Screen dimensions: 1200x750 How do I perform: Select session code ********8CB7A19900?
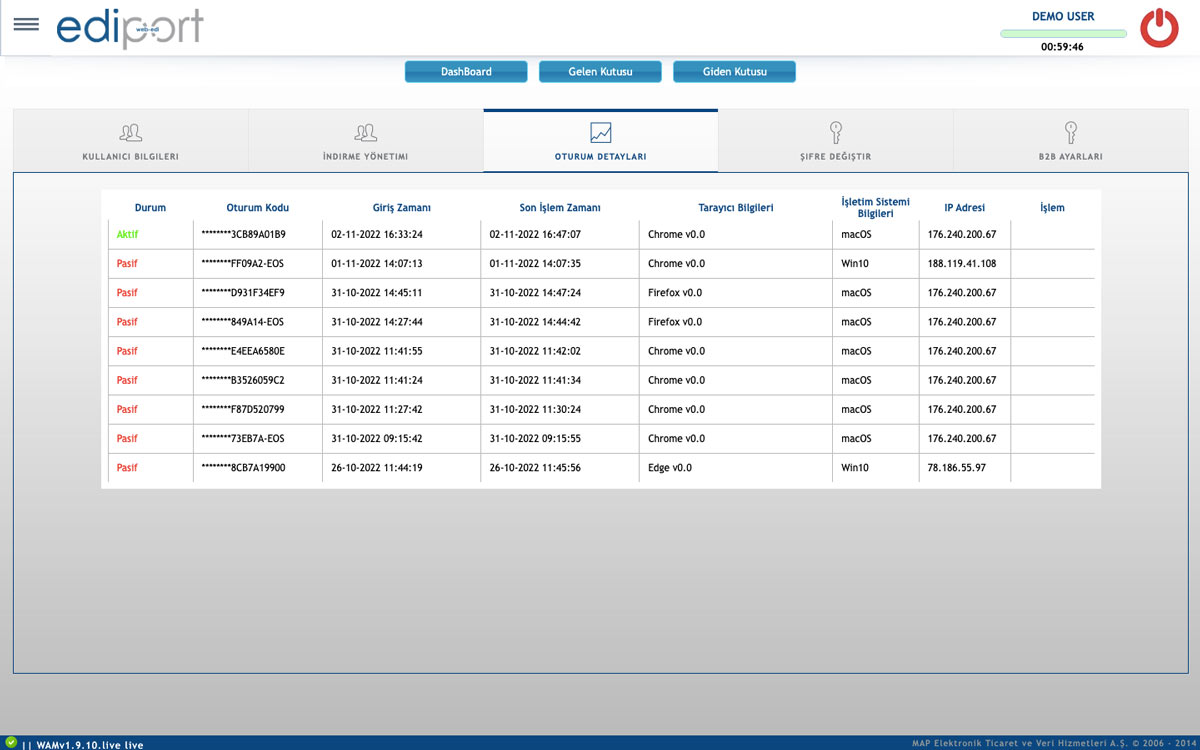[243, 466]
